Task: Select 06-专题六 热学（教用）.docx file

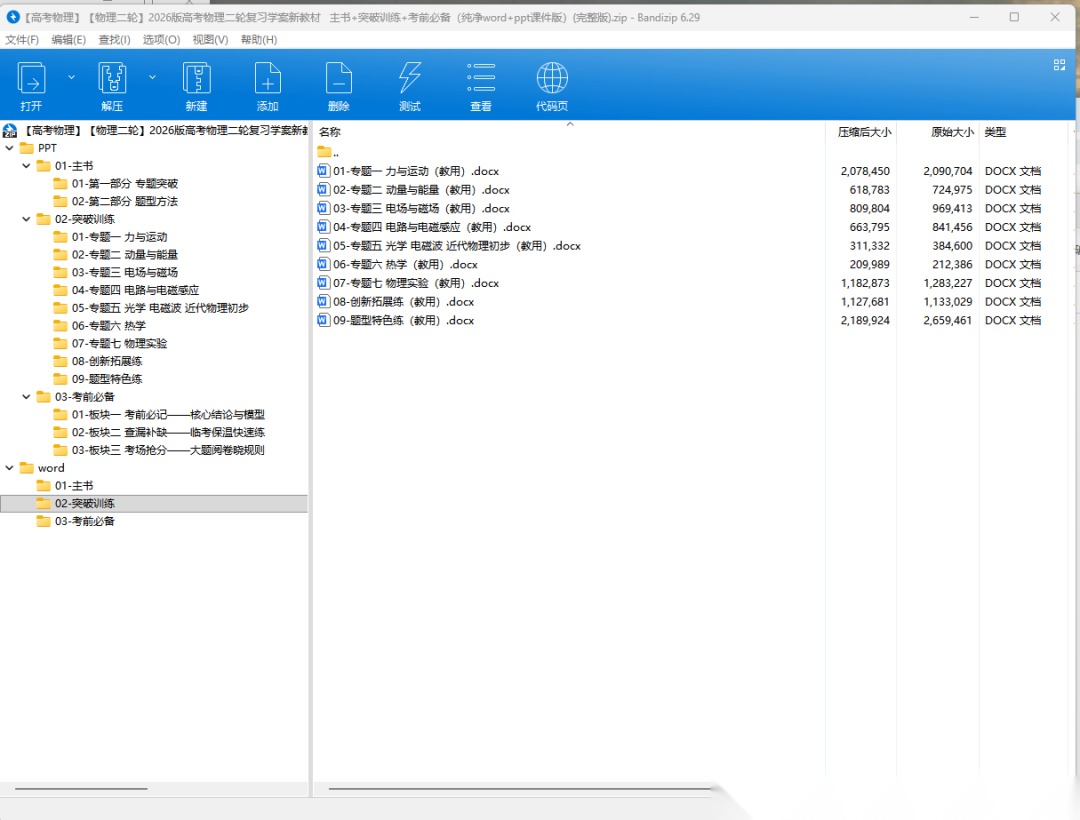Action: pyautogui.click(x=405, y=265)
